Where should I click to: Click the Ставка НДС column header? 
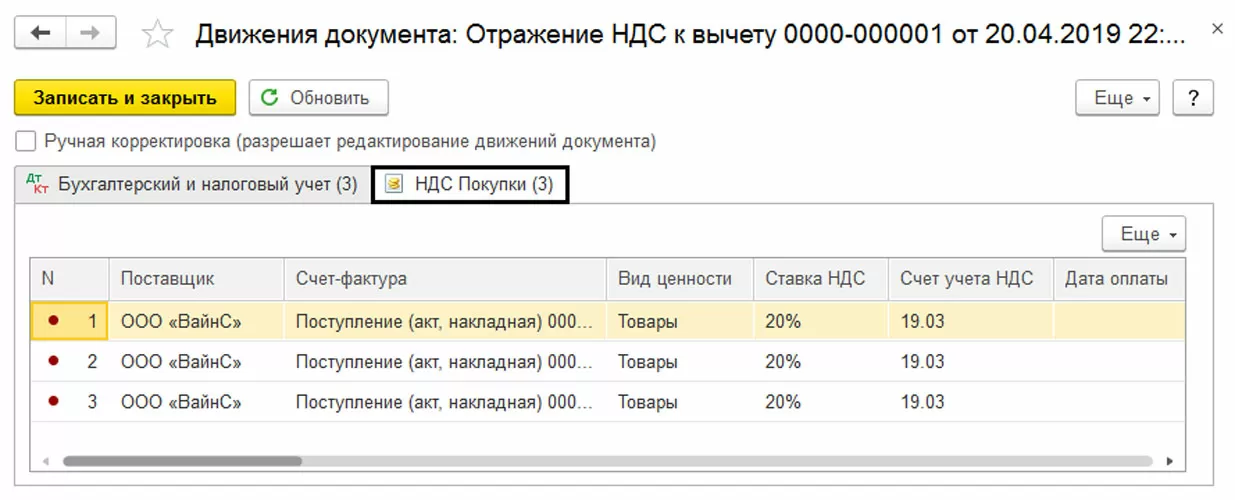point(815,279)
